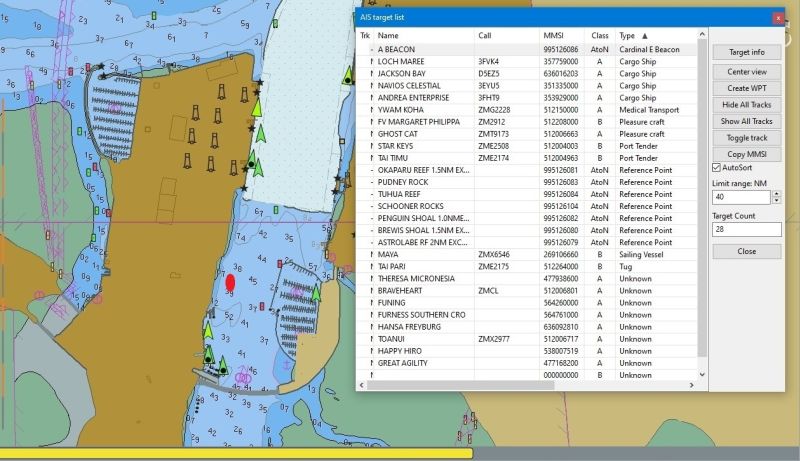The width and height of the screenshot is (800, 461).
Task: Select the LOCH MAREE row
Action: point(527,62)
